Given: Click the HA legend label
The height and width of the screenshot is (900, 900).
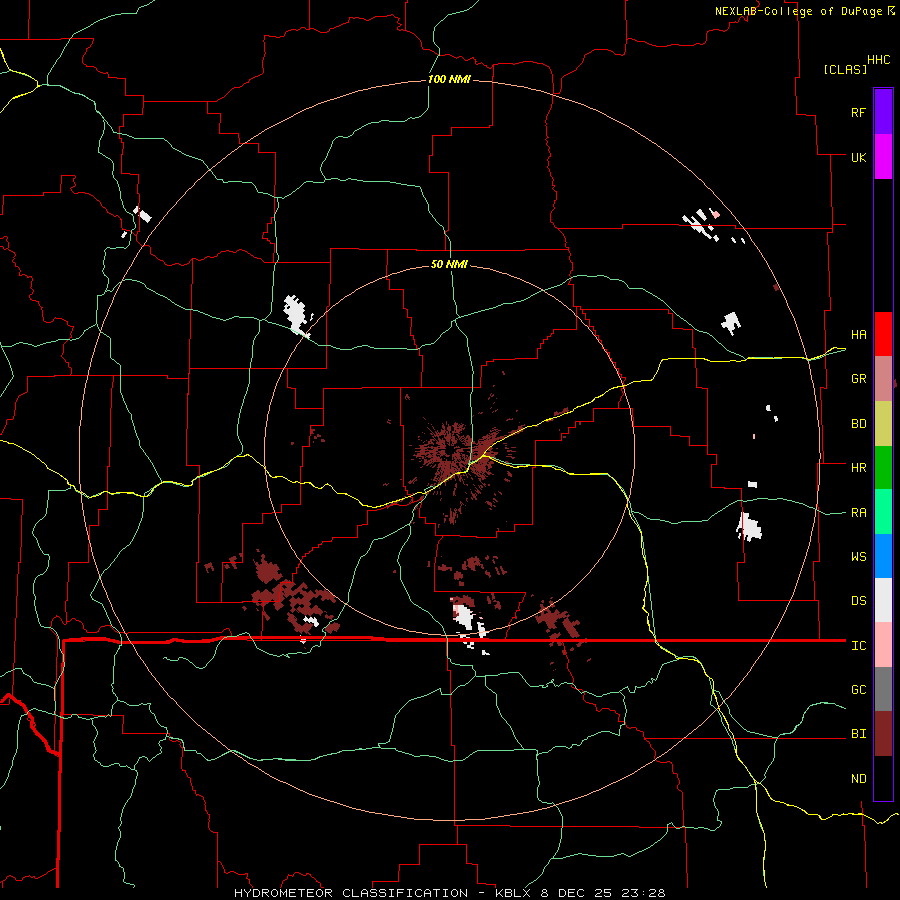Looking at the screenshot, I should [858, 334].
